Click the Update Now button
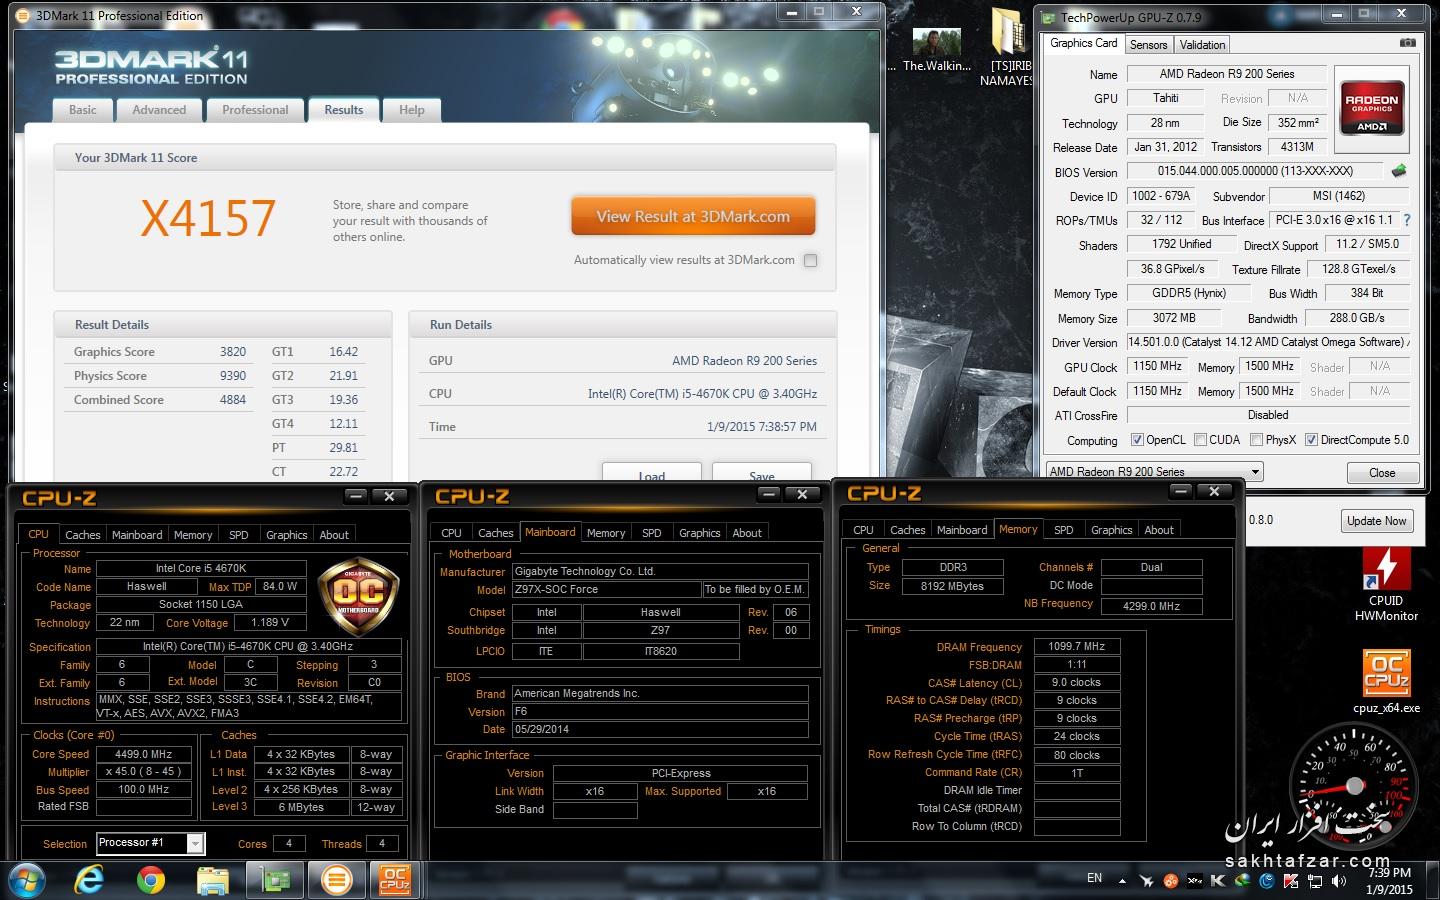Screen dimensions: 1440x900 (1376, 521)
